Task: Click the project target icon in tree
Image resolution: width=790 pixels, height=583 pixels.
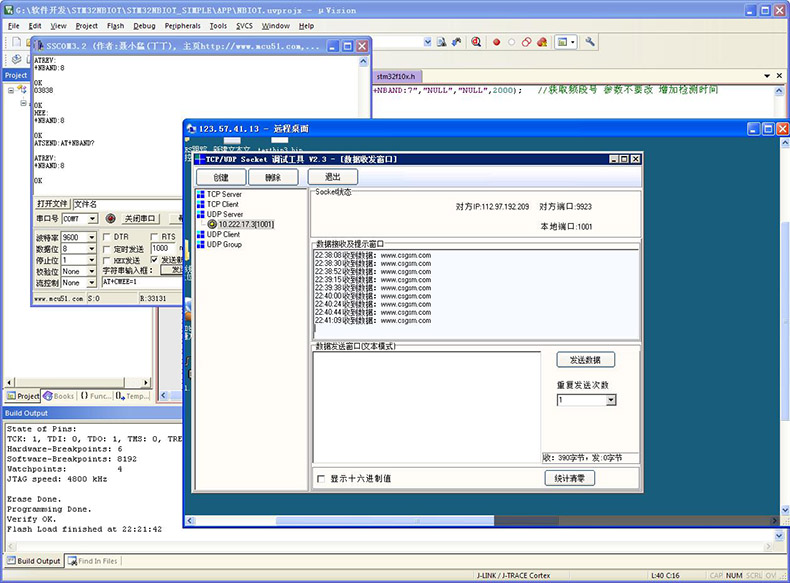Action: click(21, 90)
